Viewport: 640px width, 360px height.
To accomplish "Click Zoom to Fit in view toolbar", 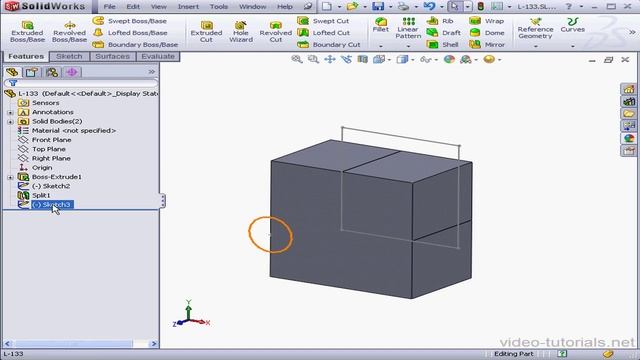I will [x=297, y=60].
